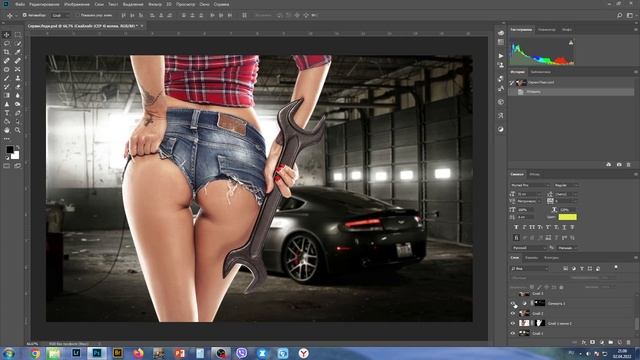Screen dimensions: 640x360
Task: Open font family dropdown in Character panel
Action: 530,185
